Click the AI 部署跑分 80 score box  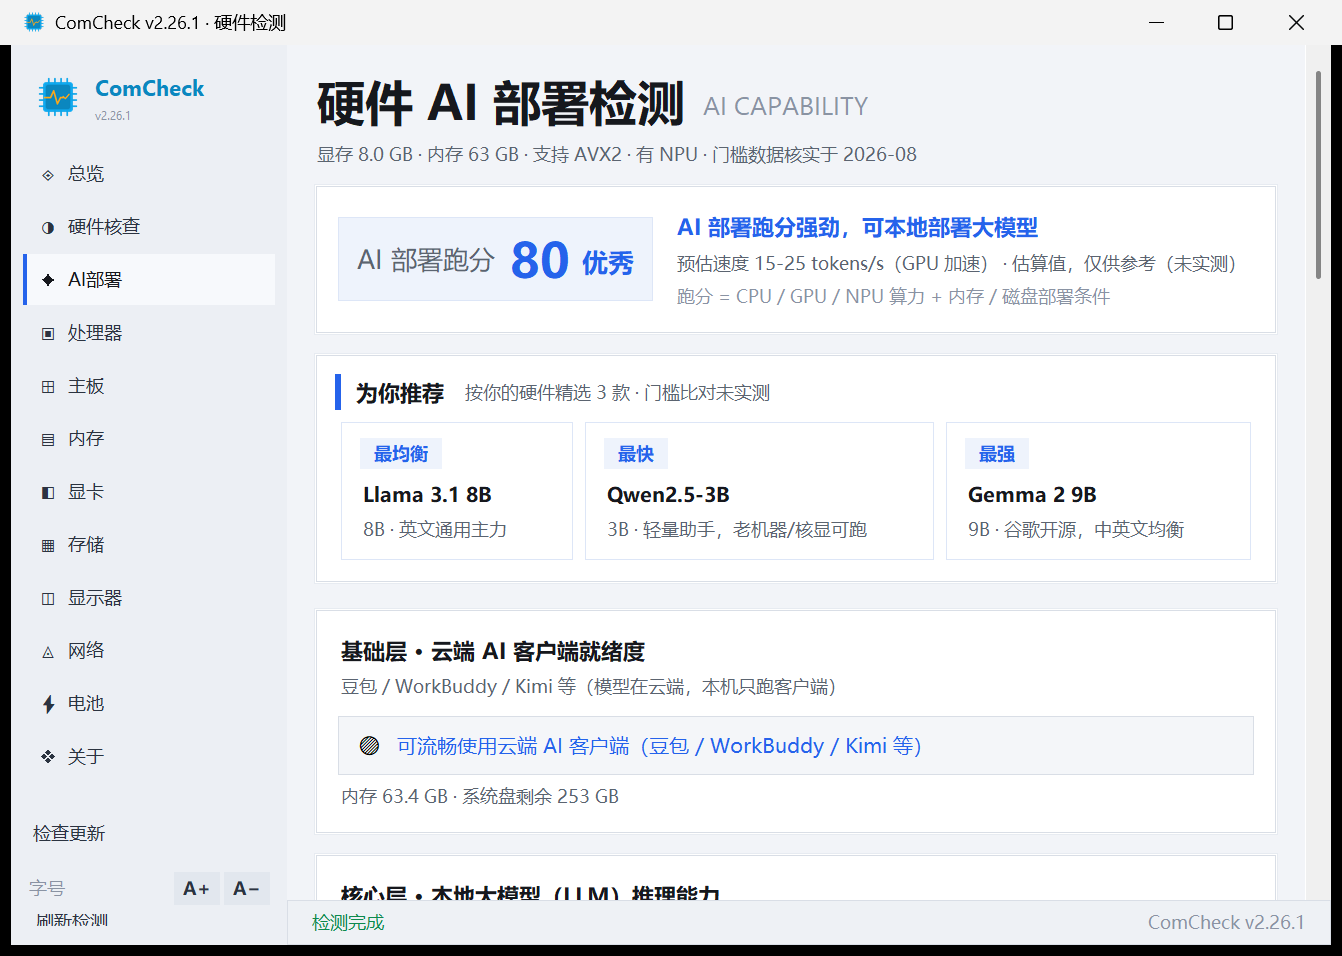pos(495,259)
